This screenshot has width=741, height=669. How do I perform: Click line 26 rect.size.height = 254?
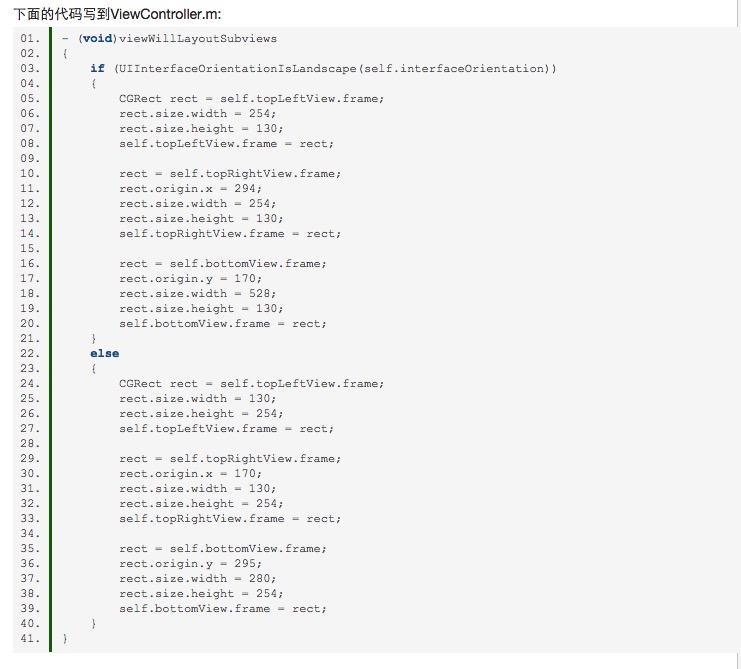click(201, 413)
